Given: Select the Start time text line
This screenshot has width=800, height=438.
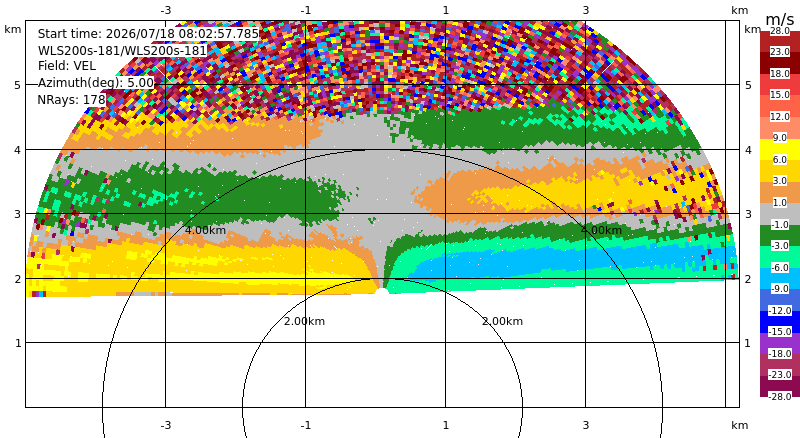Looking at the screenshot, I should (148, 34).
